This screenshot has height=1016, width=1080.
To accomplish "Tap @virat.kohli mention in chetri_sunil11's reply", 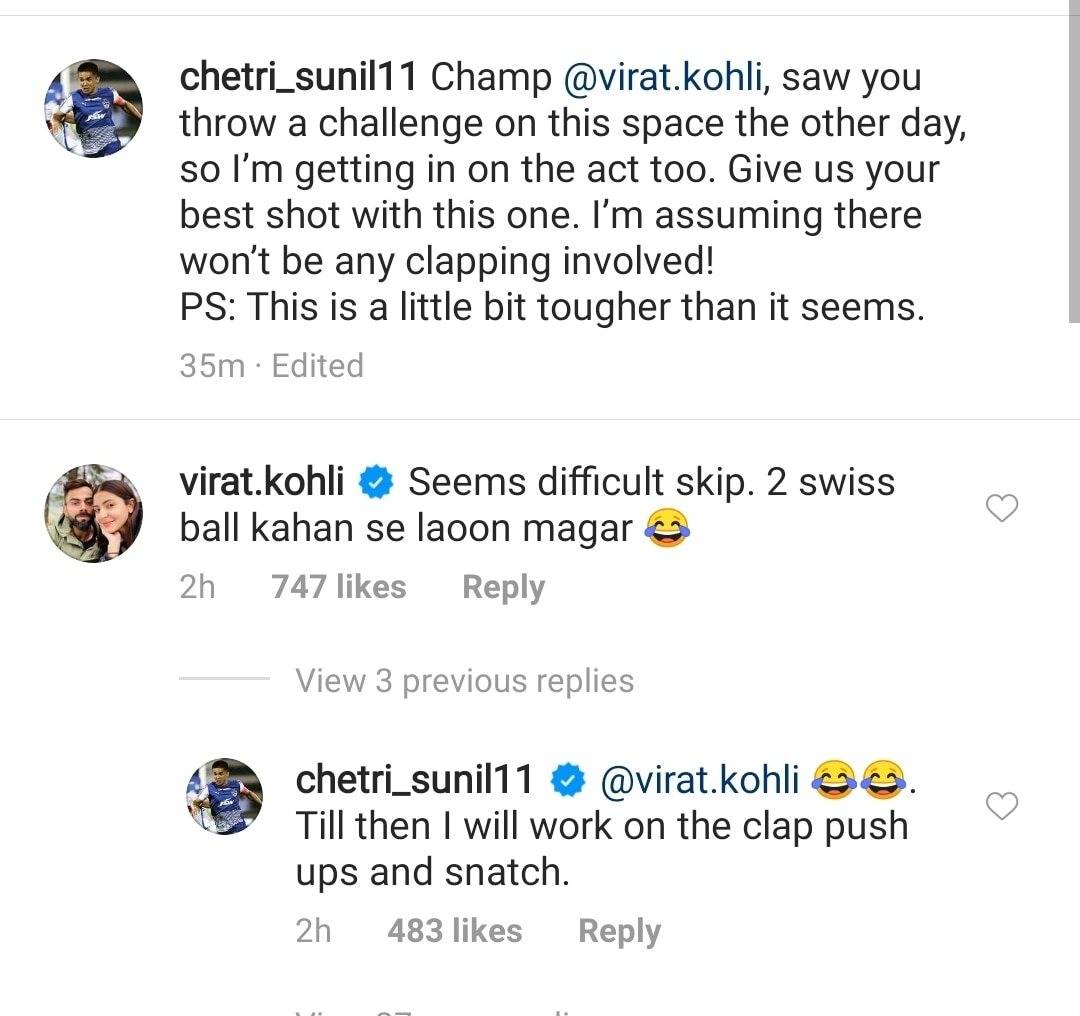I will tap(699, 780).
